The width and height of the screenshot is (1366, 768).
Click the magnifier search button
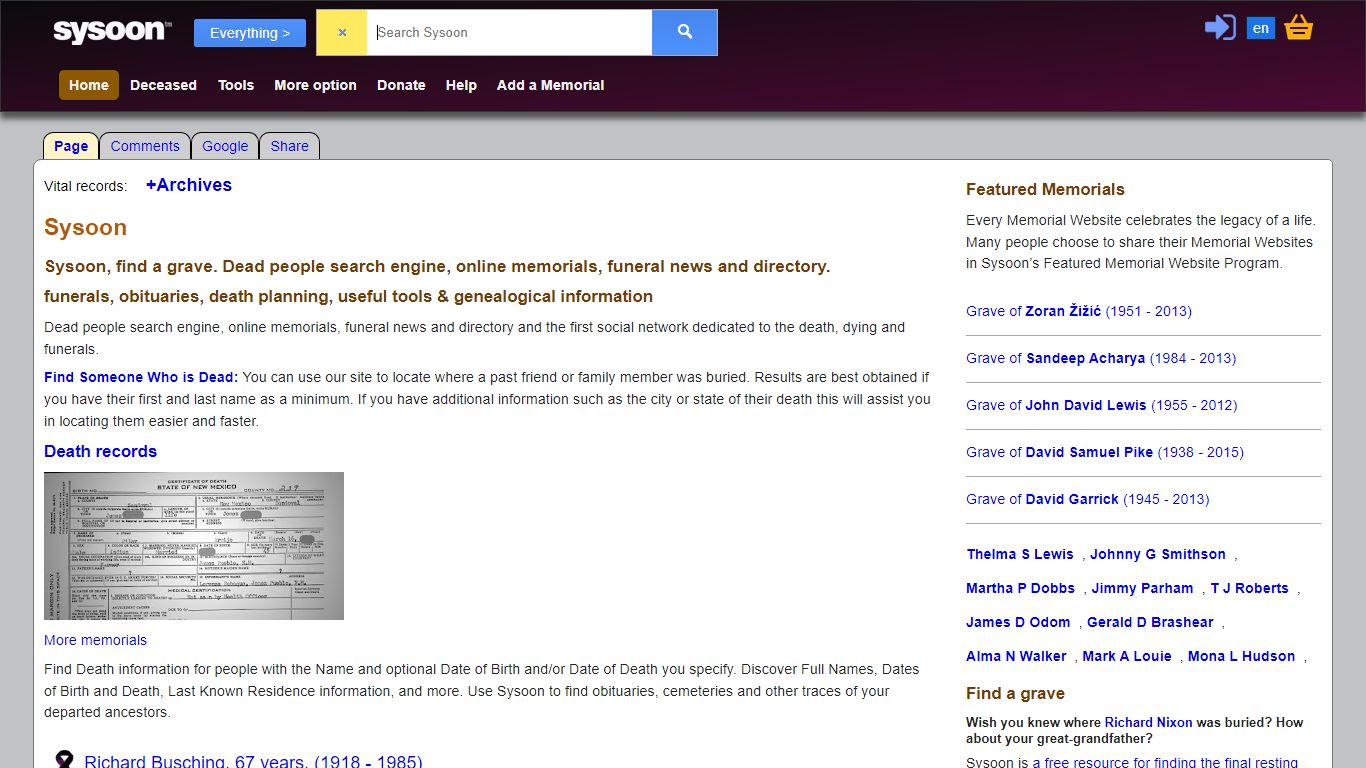685,32
